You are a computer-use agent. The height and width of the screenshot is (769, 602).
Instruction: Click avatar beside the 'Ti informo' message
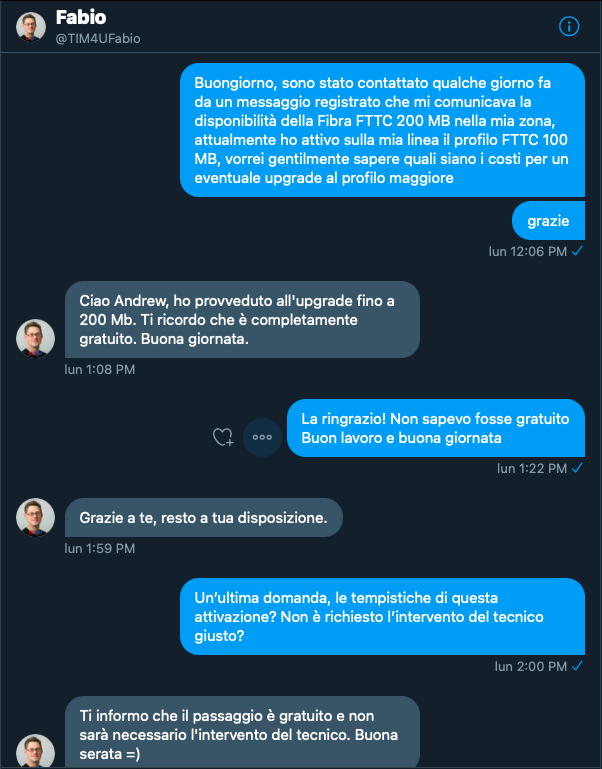point(35,750)
